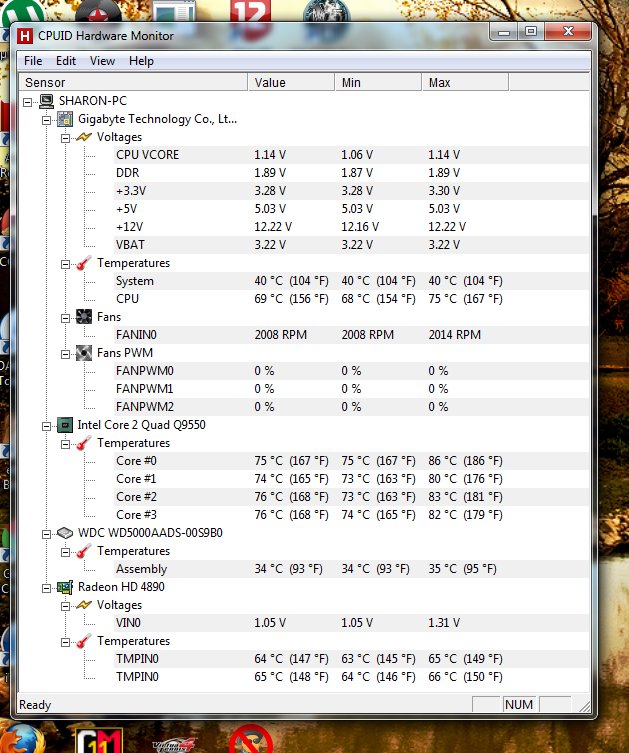Open the Help menu
The image size is (629, 753).
(141, 61)
